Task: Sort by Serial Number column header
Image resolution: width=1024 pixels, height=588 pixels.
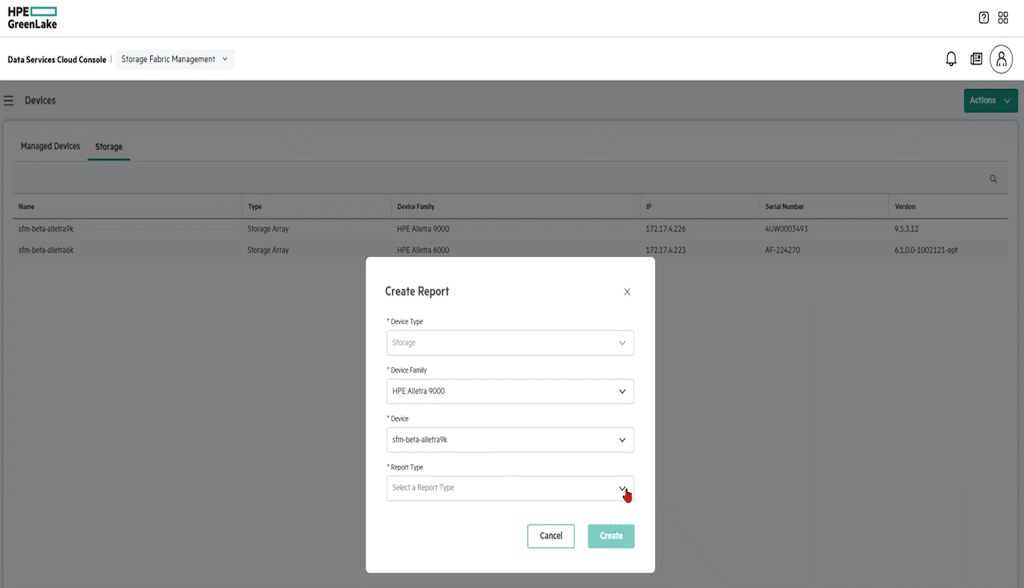Action: click(784, 206)
